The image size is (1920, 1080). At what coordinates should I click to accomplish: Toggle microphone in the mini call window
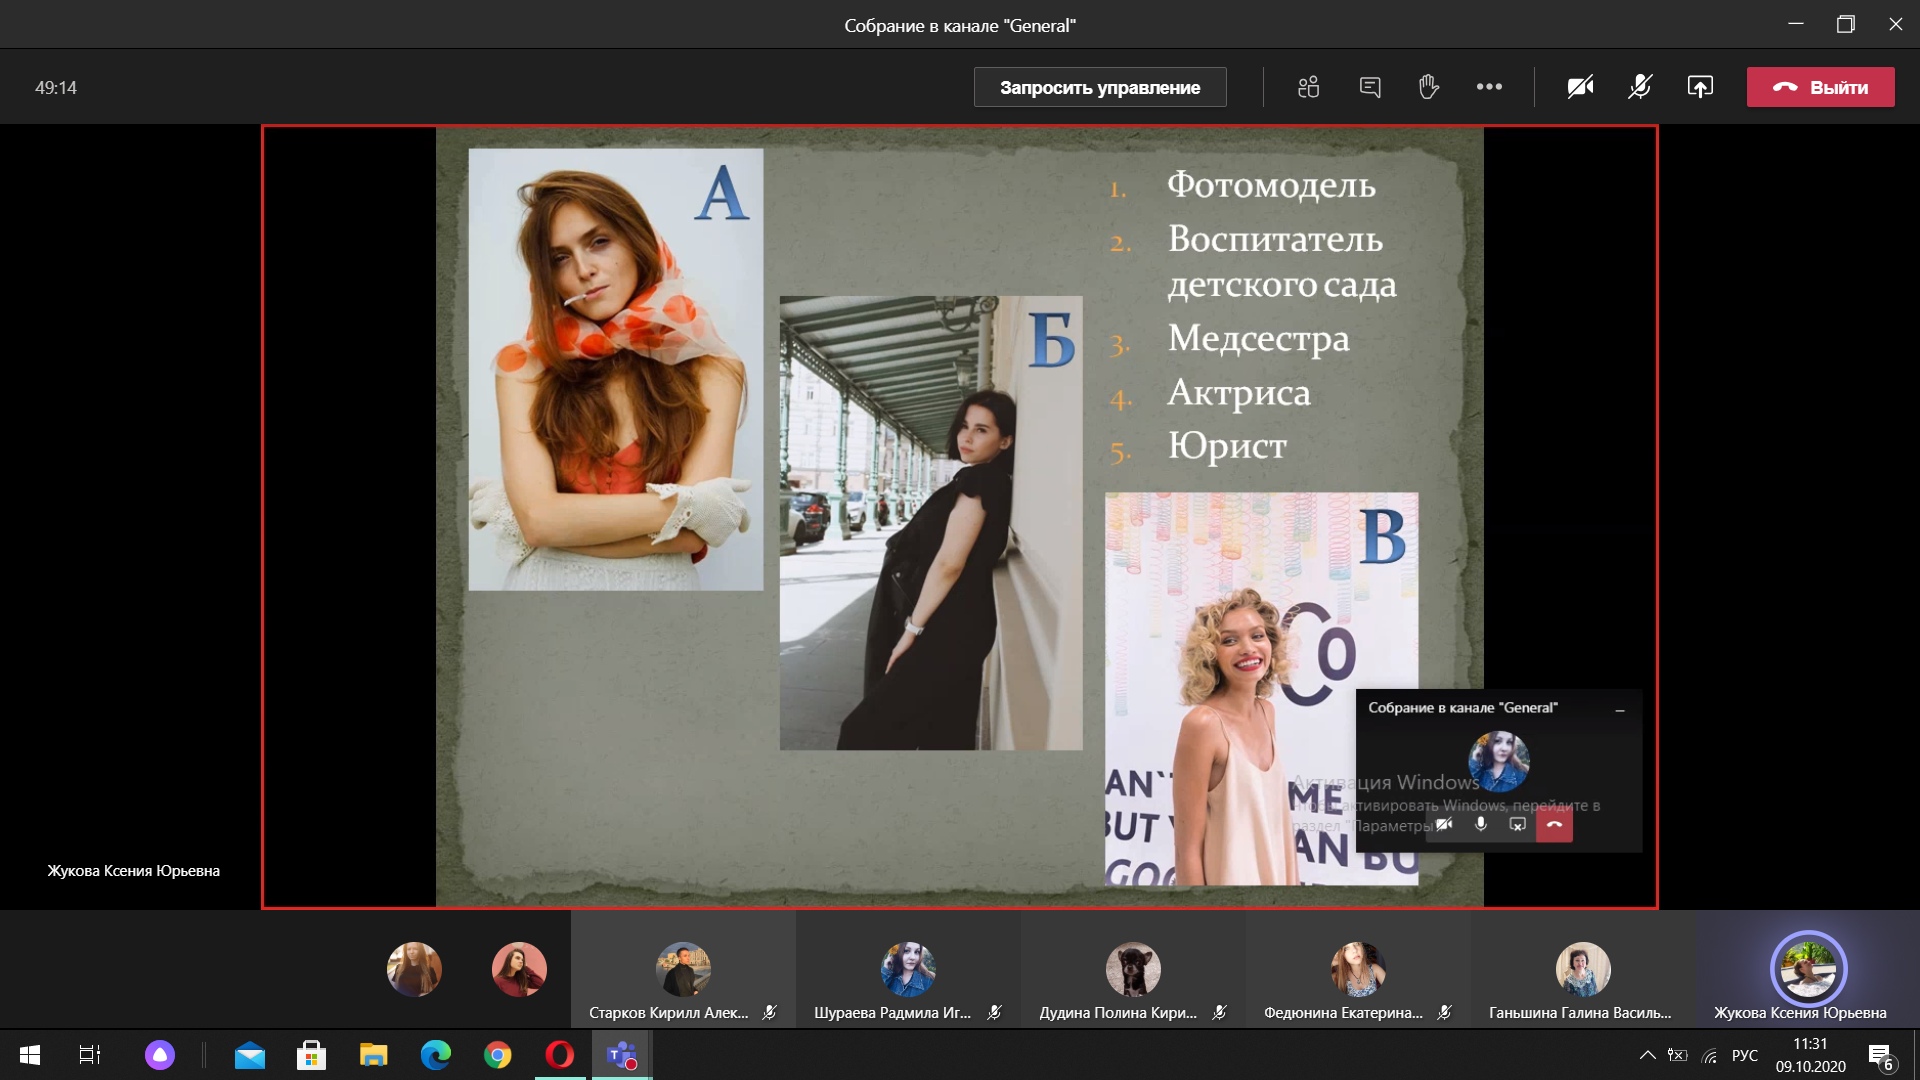pyautogui.click(x=1481, y=824)
